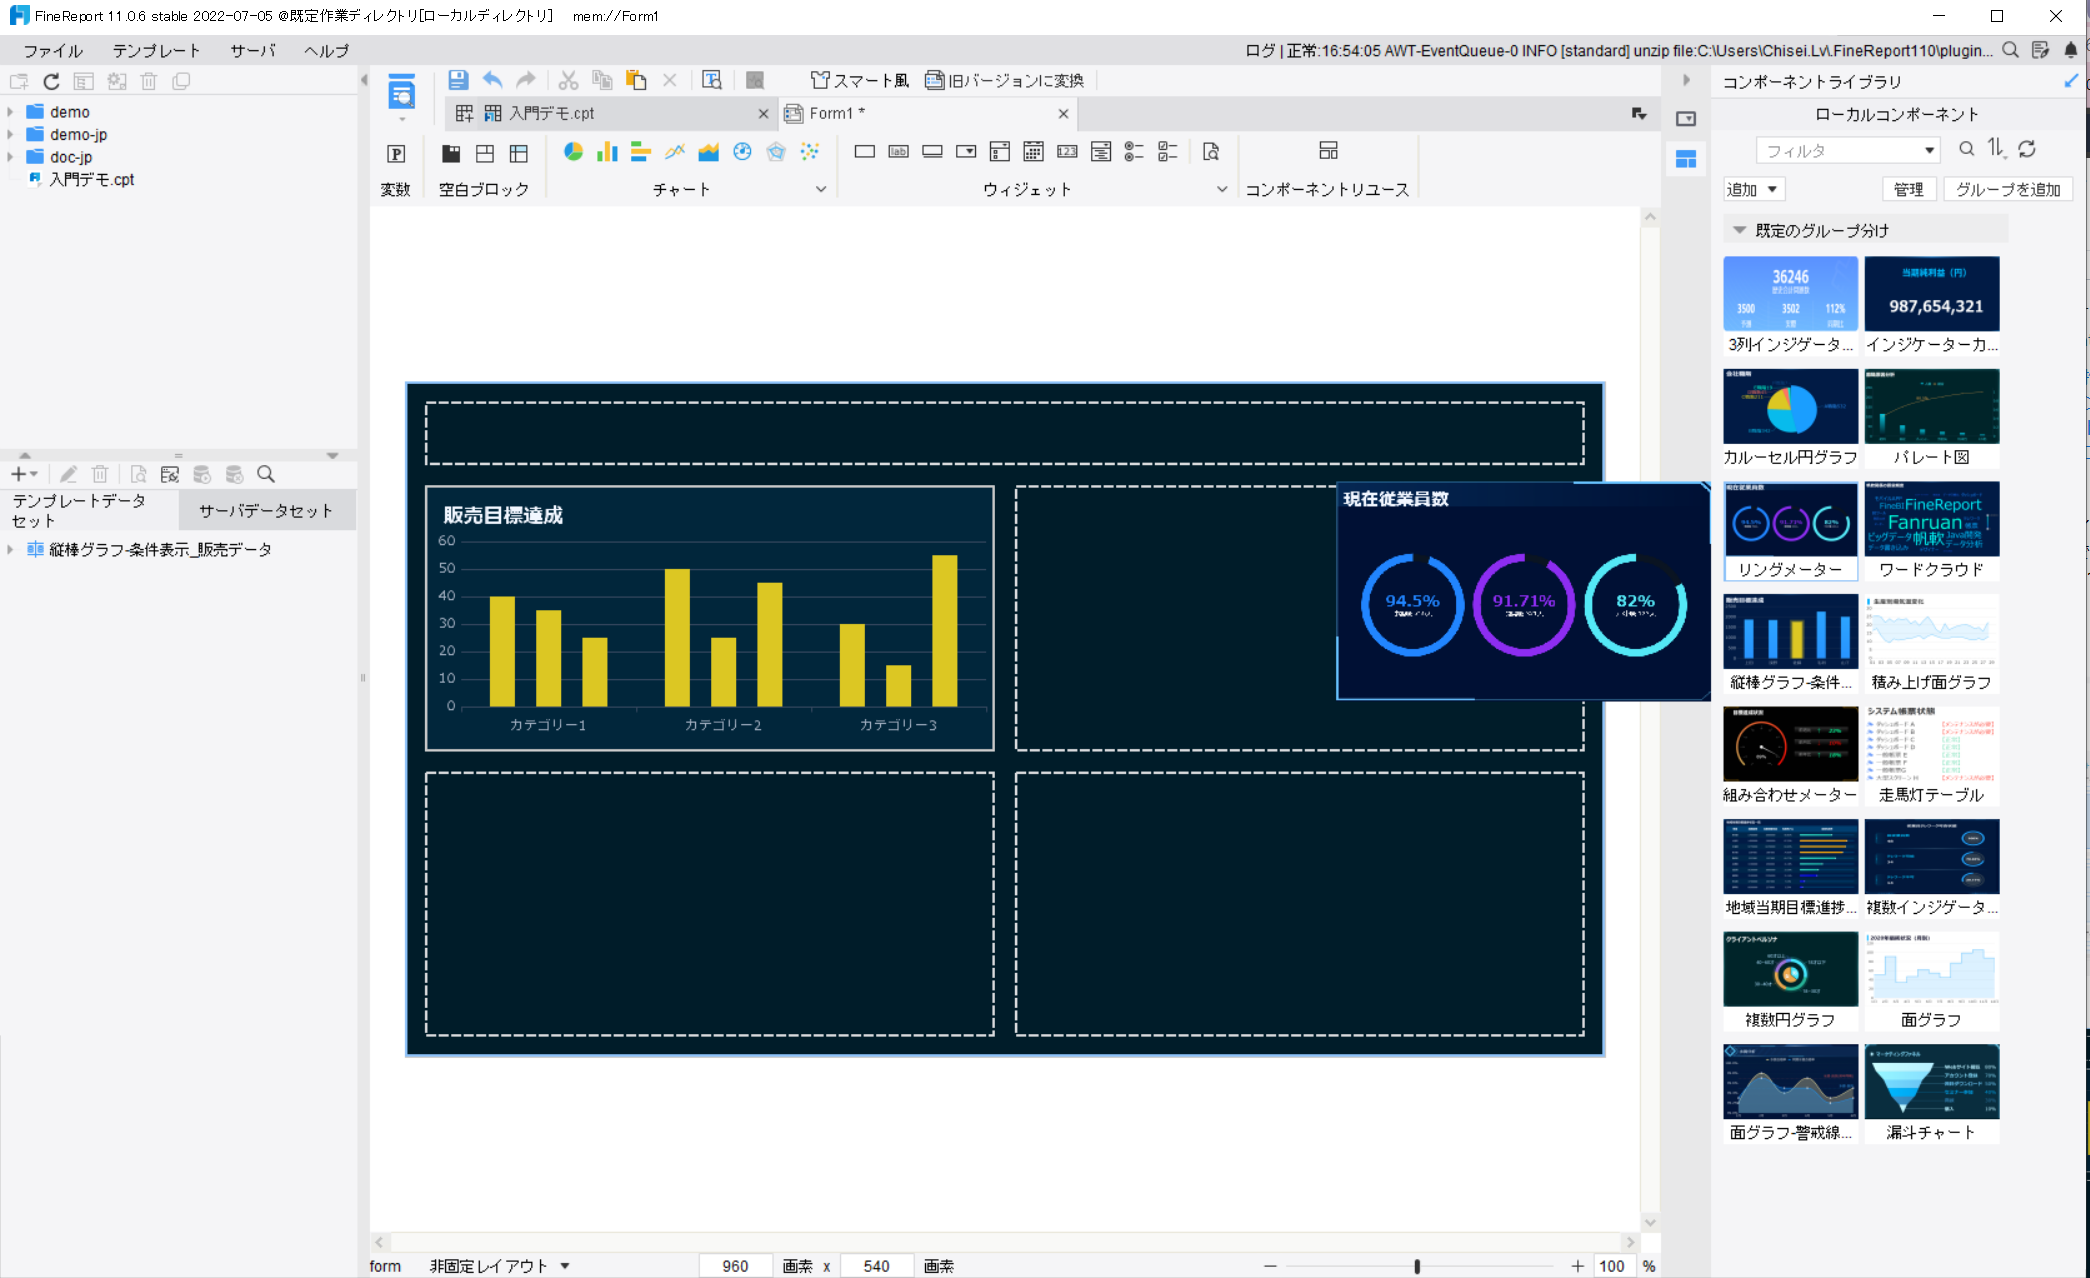Undo the last action with the undo arrow
2090x1278 pixels.
point(492,80)
